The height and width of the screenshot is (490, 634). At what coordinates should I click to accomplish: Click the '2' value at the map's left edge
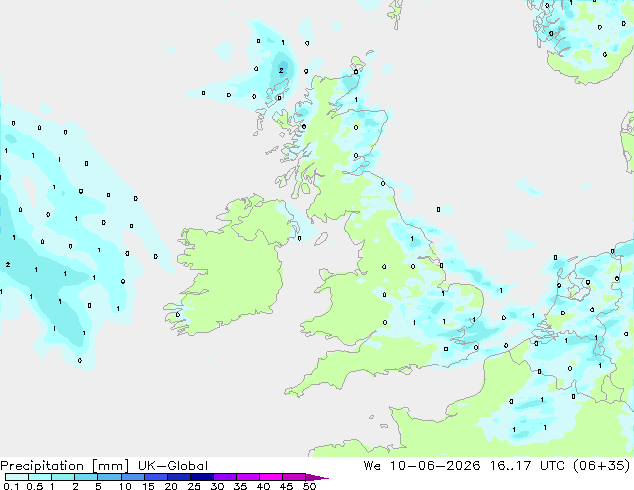coord(8,264)
